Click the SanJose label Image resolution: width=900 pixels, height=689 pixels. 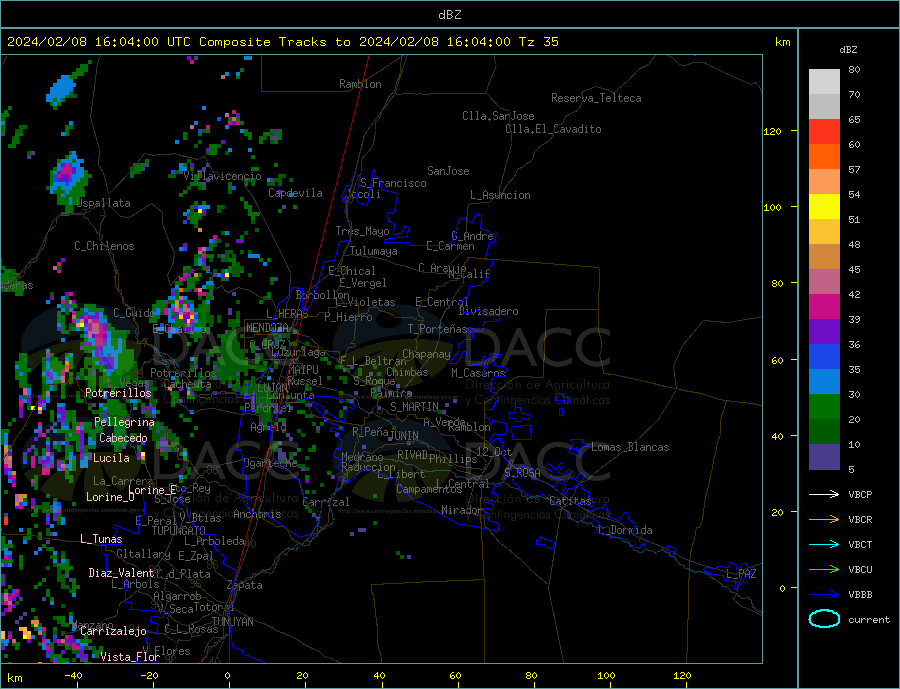[448, 171]
